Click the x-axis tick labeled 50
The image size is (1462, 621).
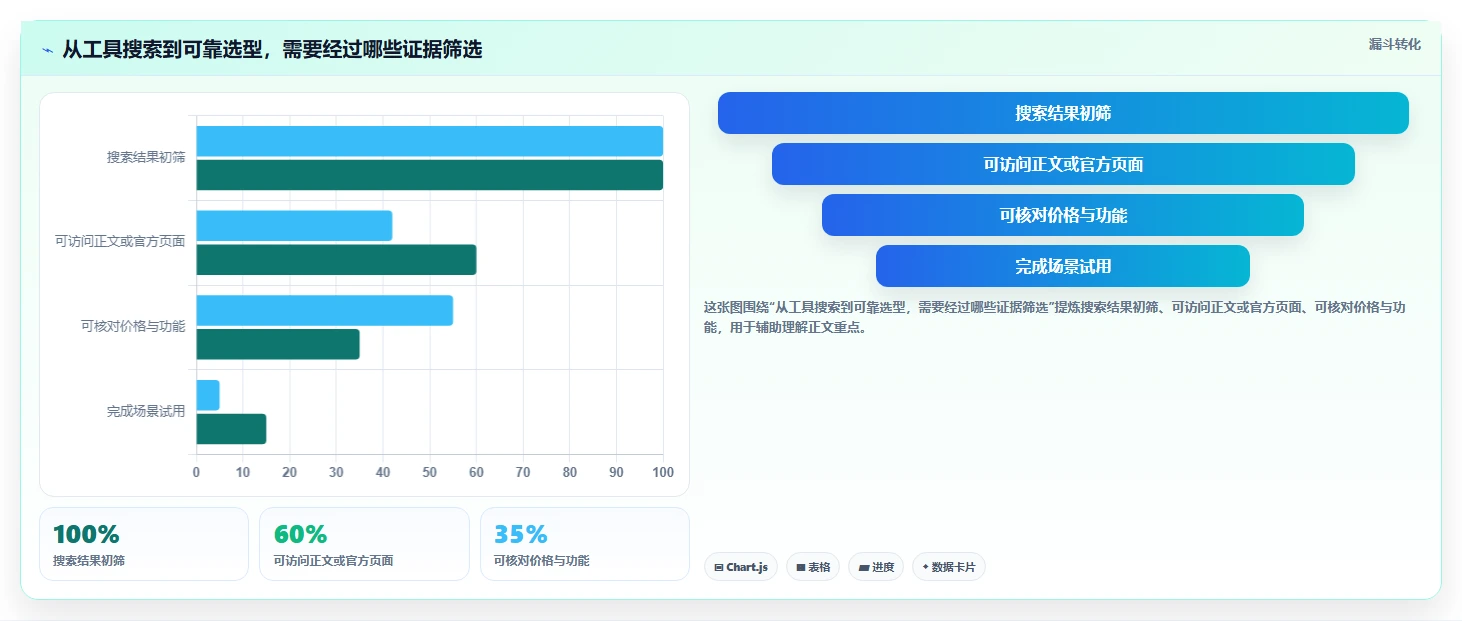point(429,472)
